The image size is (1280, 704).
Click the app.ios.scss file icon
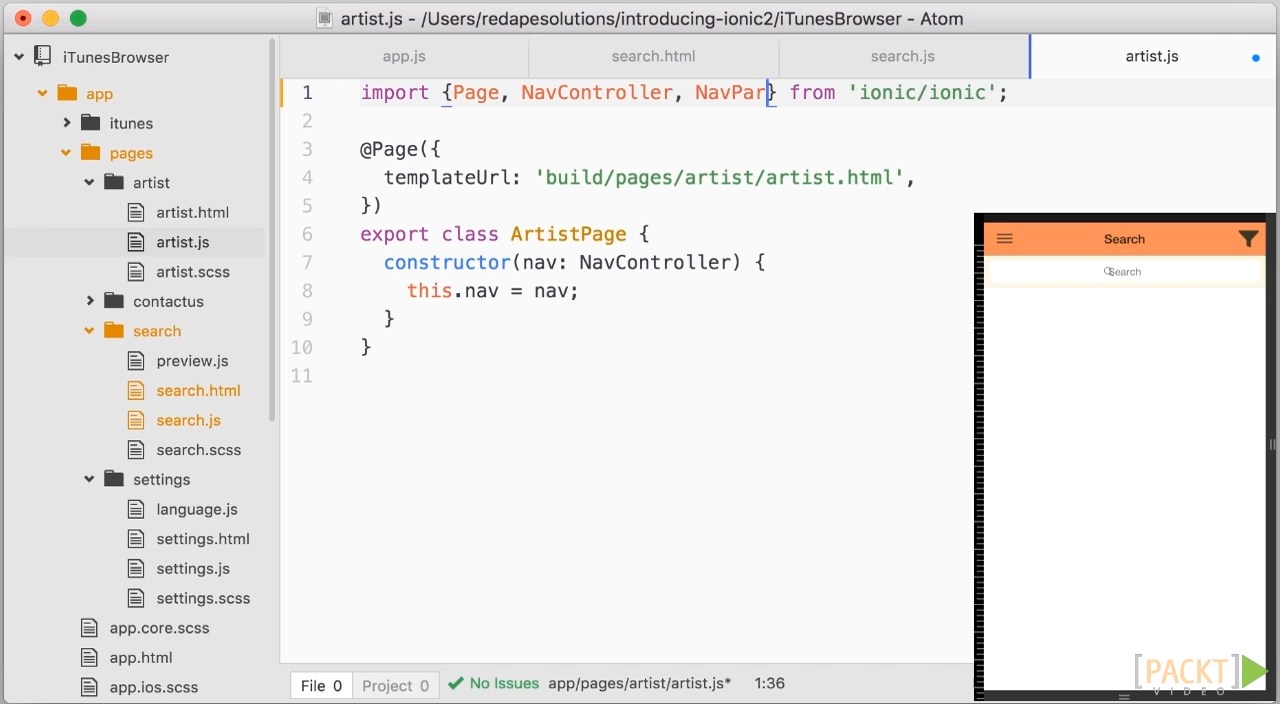90,687
